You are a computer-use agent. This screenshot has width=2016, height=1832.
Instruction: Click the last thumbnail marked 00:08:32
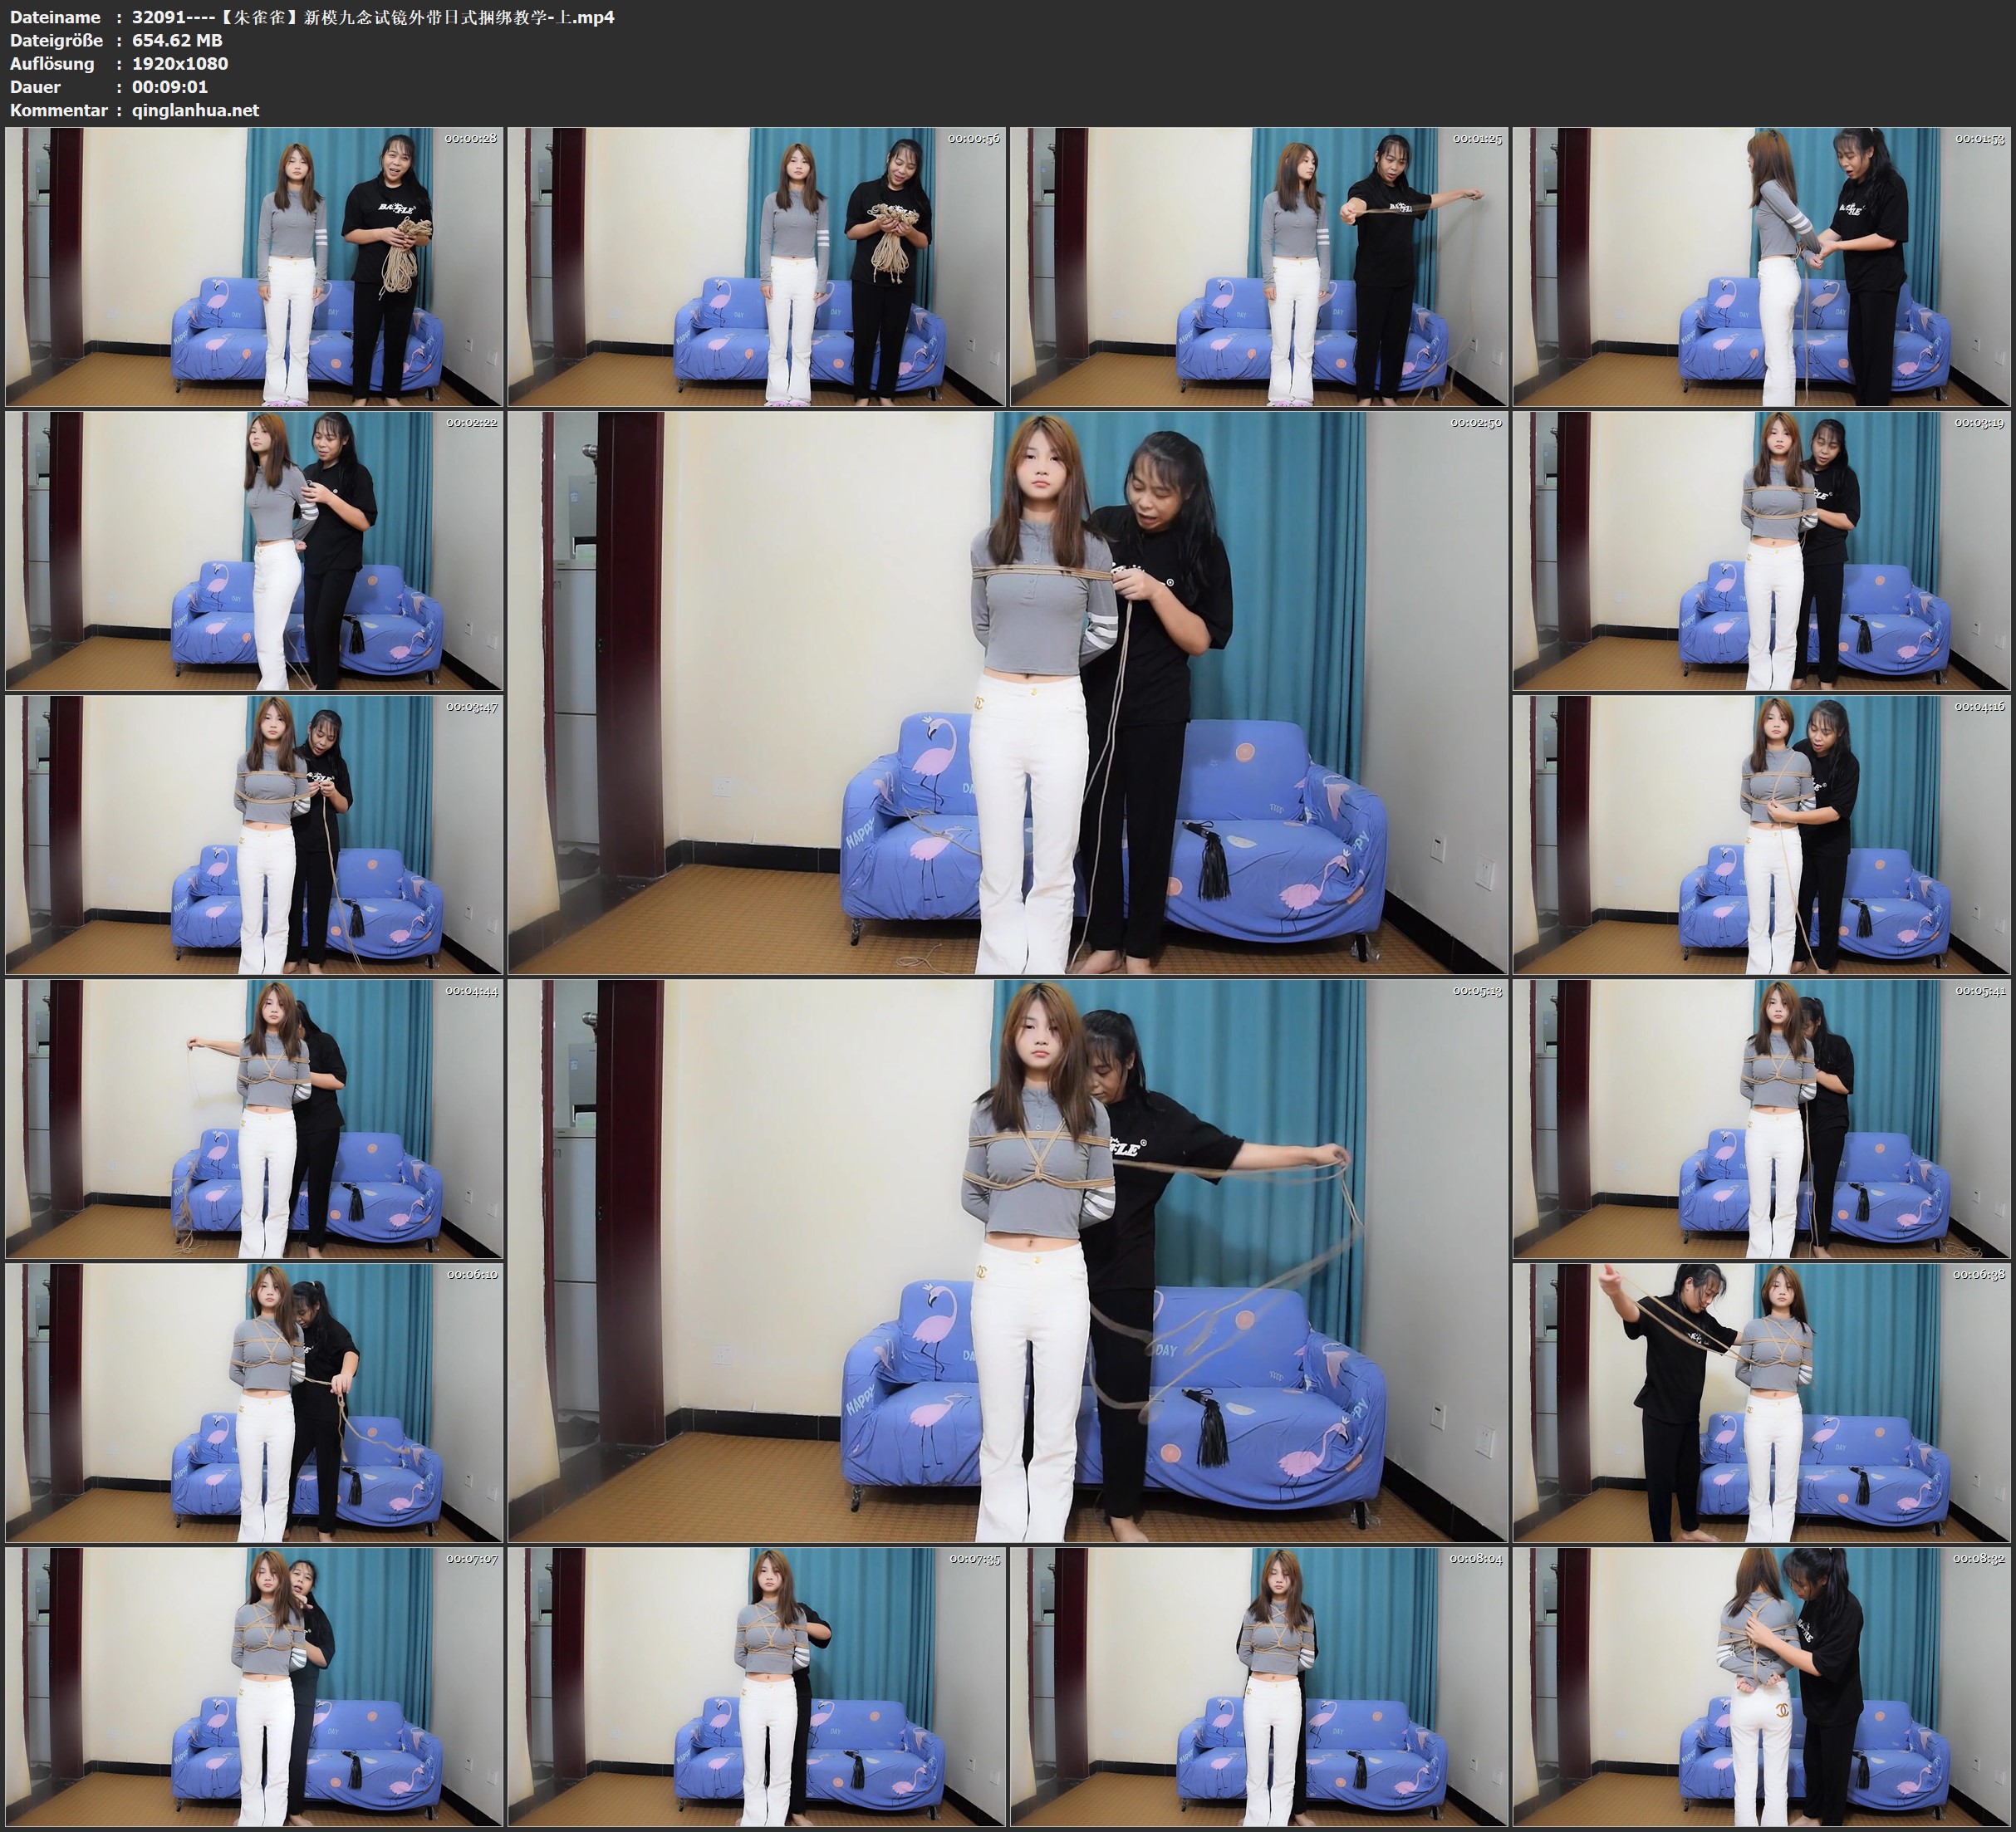(1761, 1686)
